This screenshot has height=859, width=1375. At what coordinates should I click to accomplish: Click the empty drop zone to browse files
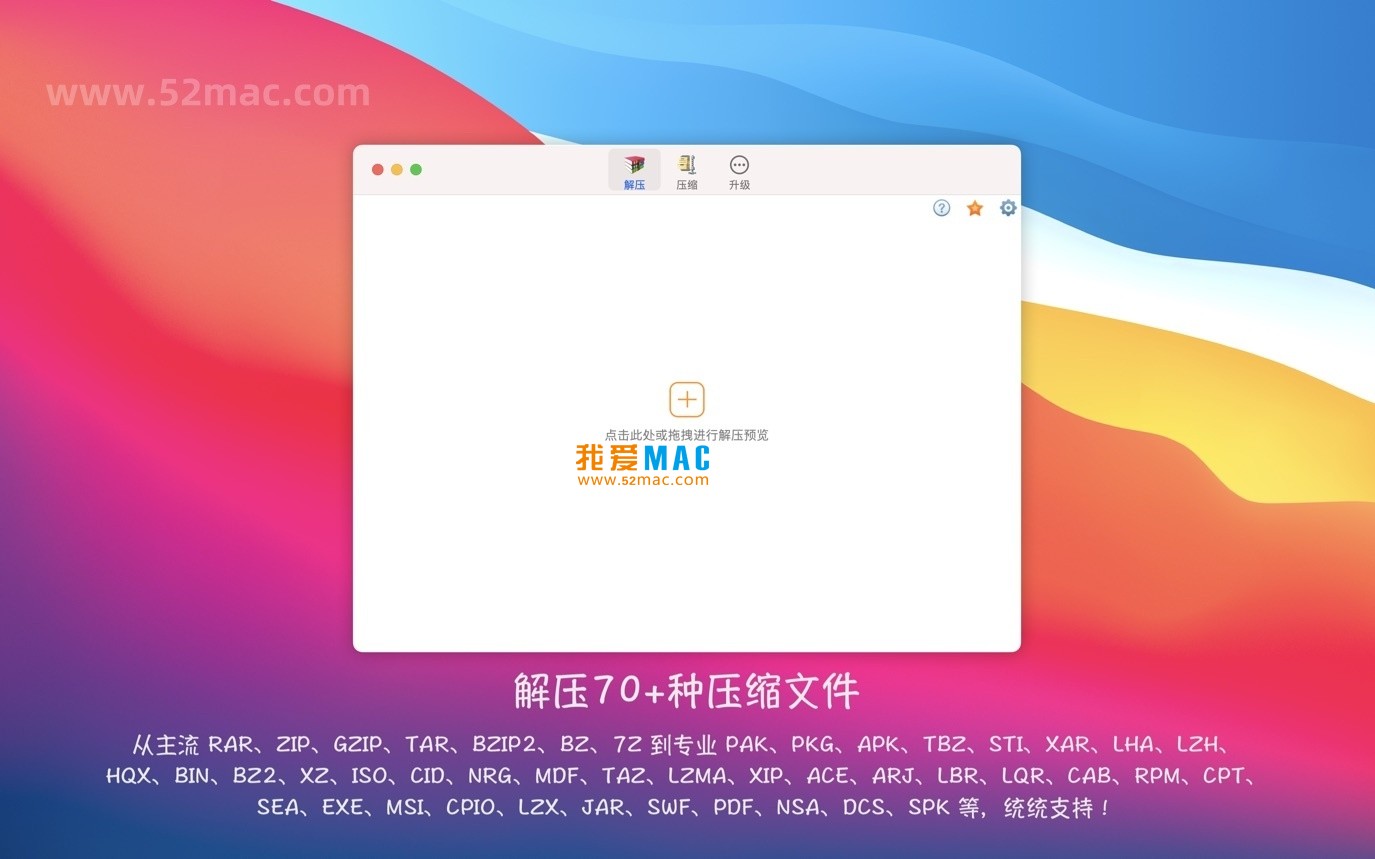(687, 560)
